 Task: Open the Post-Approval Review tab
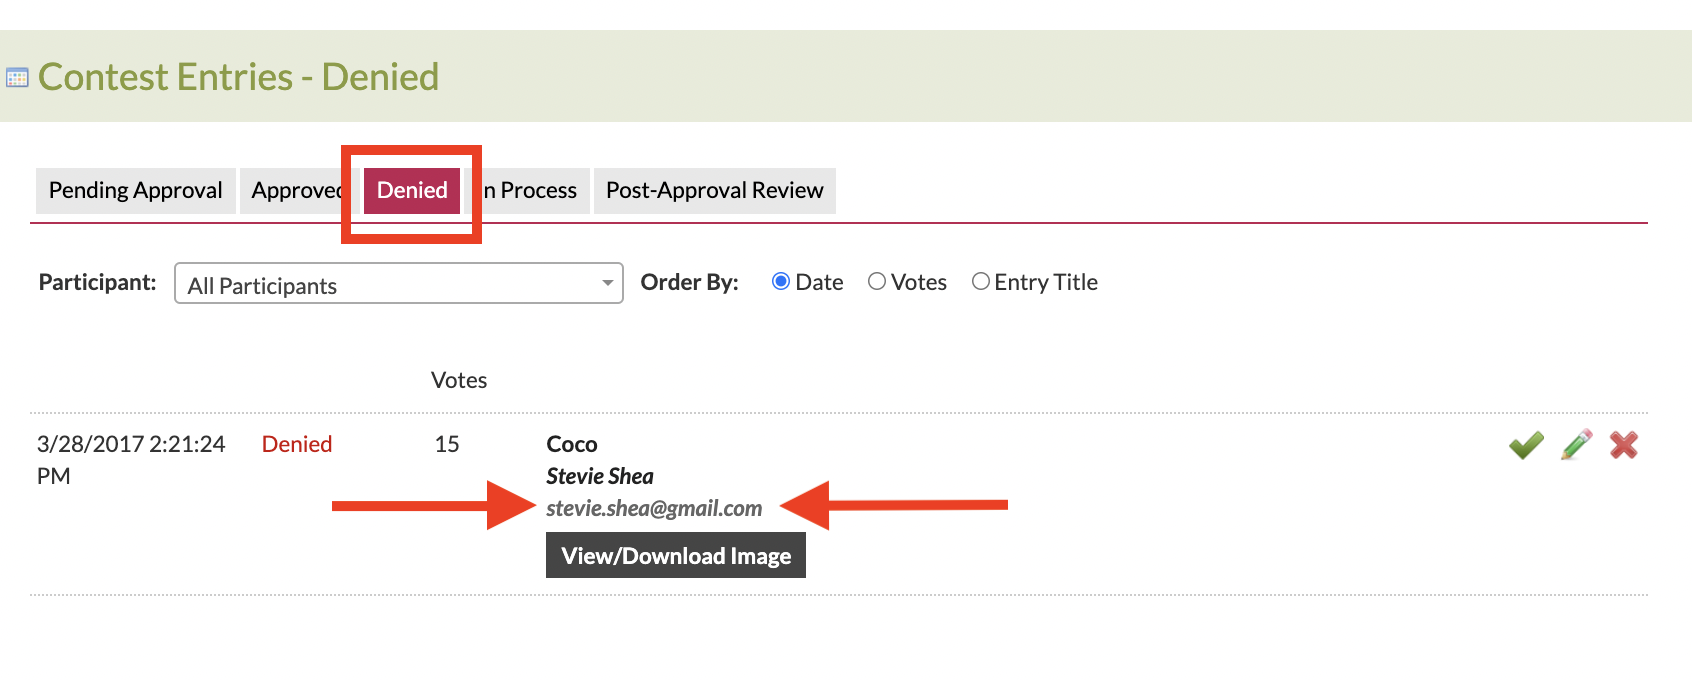tap(714, 191)
